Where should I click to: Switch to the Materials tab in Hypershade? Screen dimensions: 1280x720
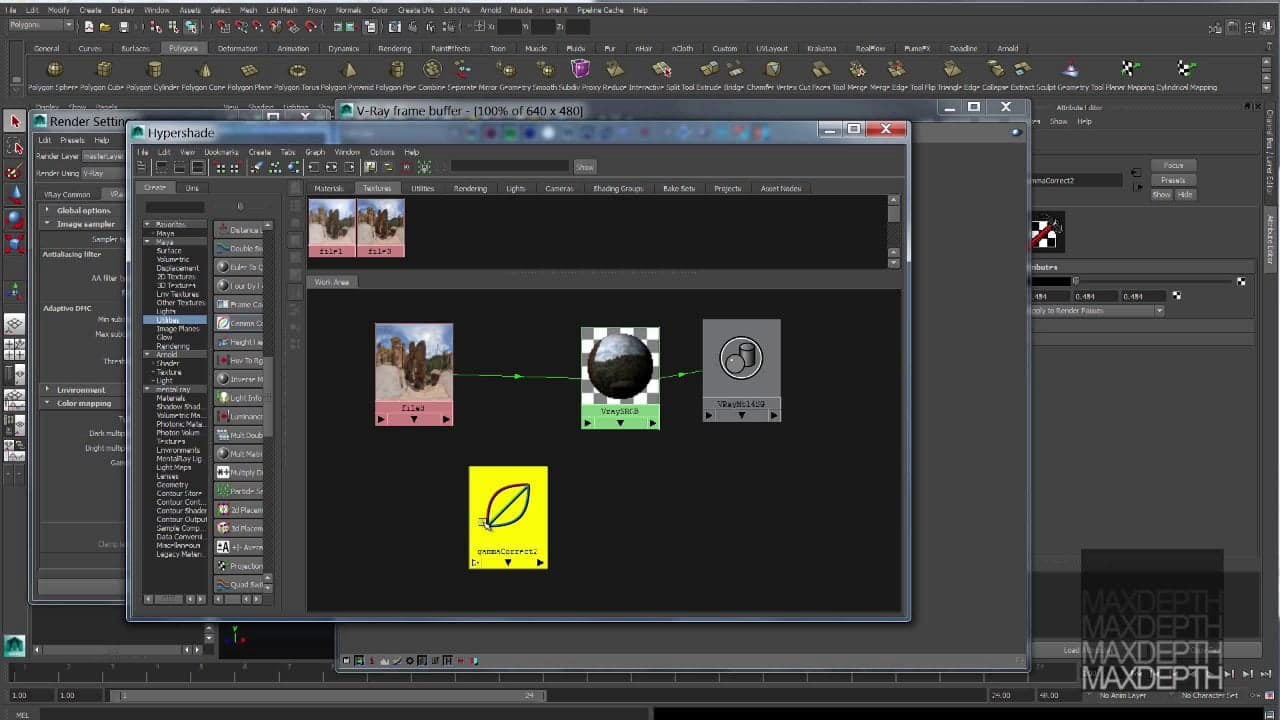click(x=328, y=188)
